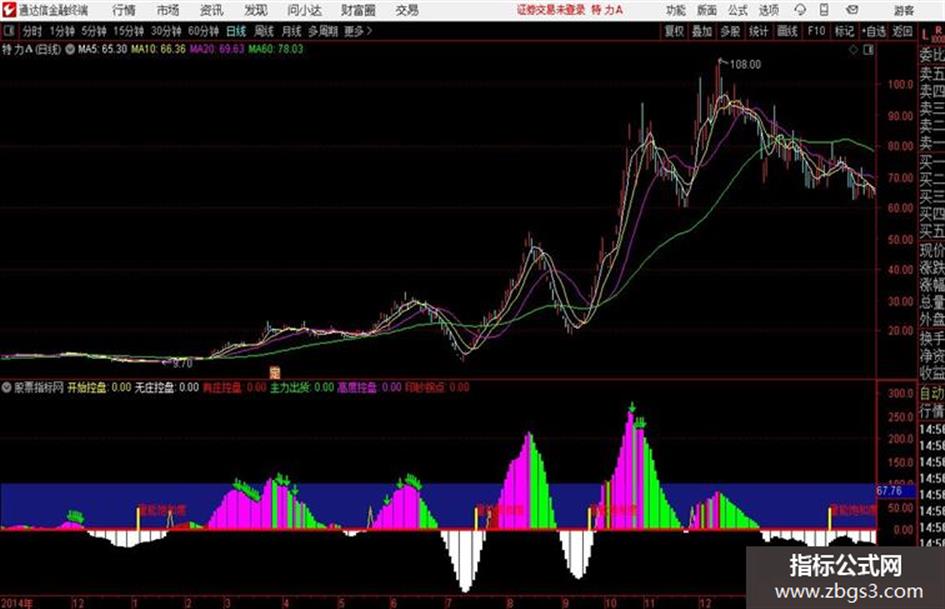Click the MA60: 78.03 value
Image resolution: width=945 pixels, height=609 pixels.
click(x=276, y=49)
